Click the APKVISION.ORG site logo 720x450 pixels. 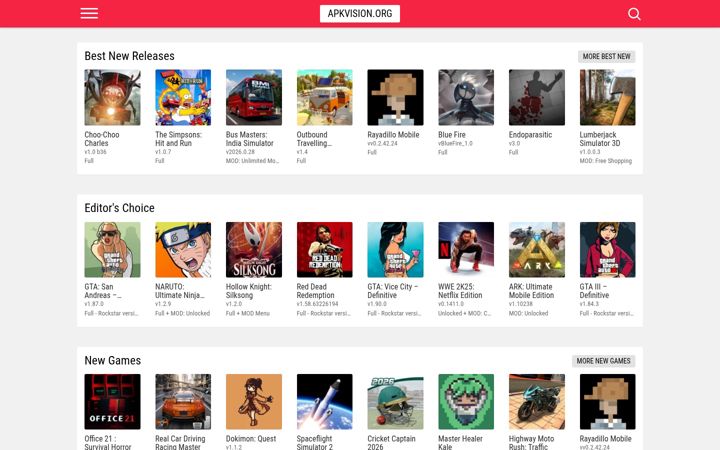(x=360, y=13)
